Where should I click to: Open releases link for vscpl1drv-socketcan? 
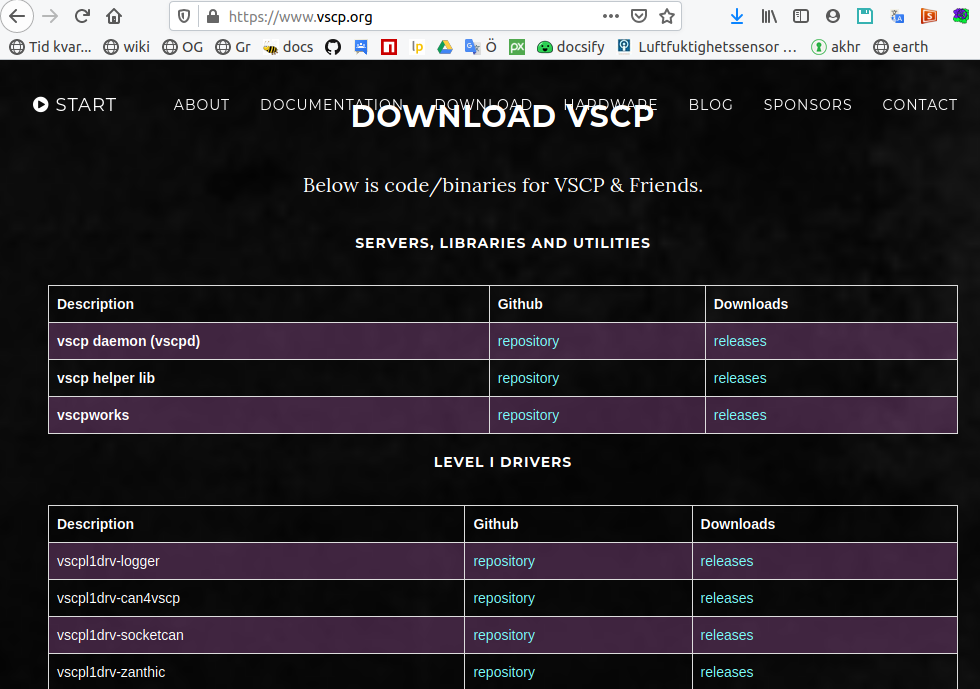726,635
